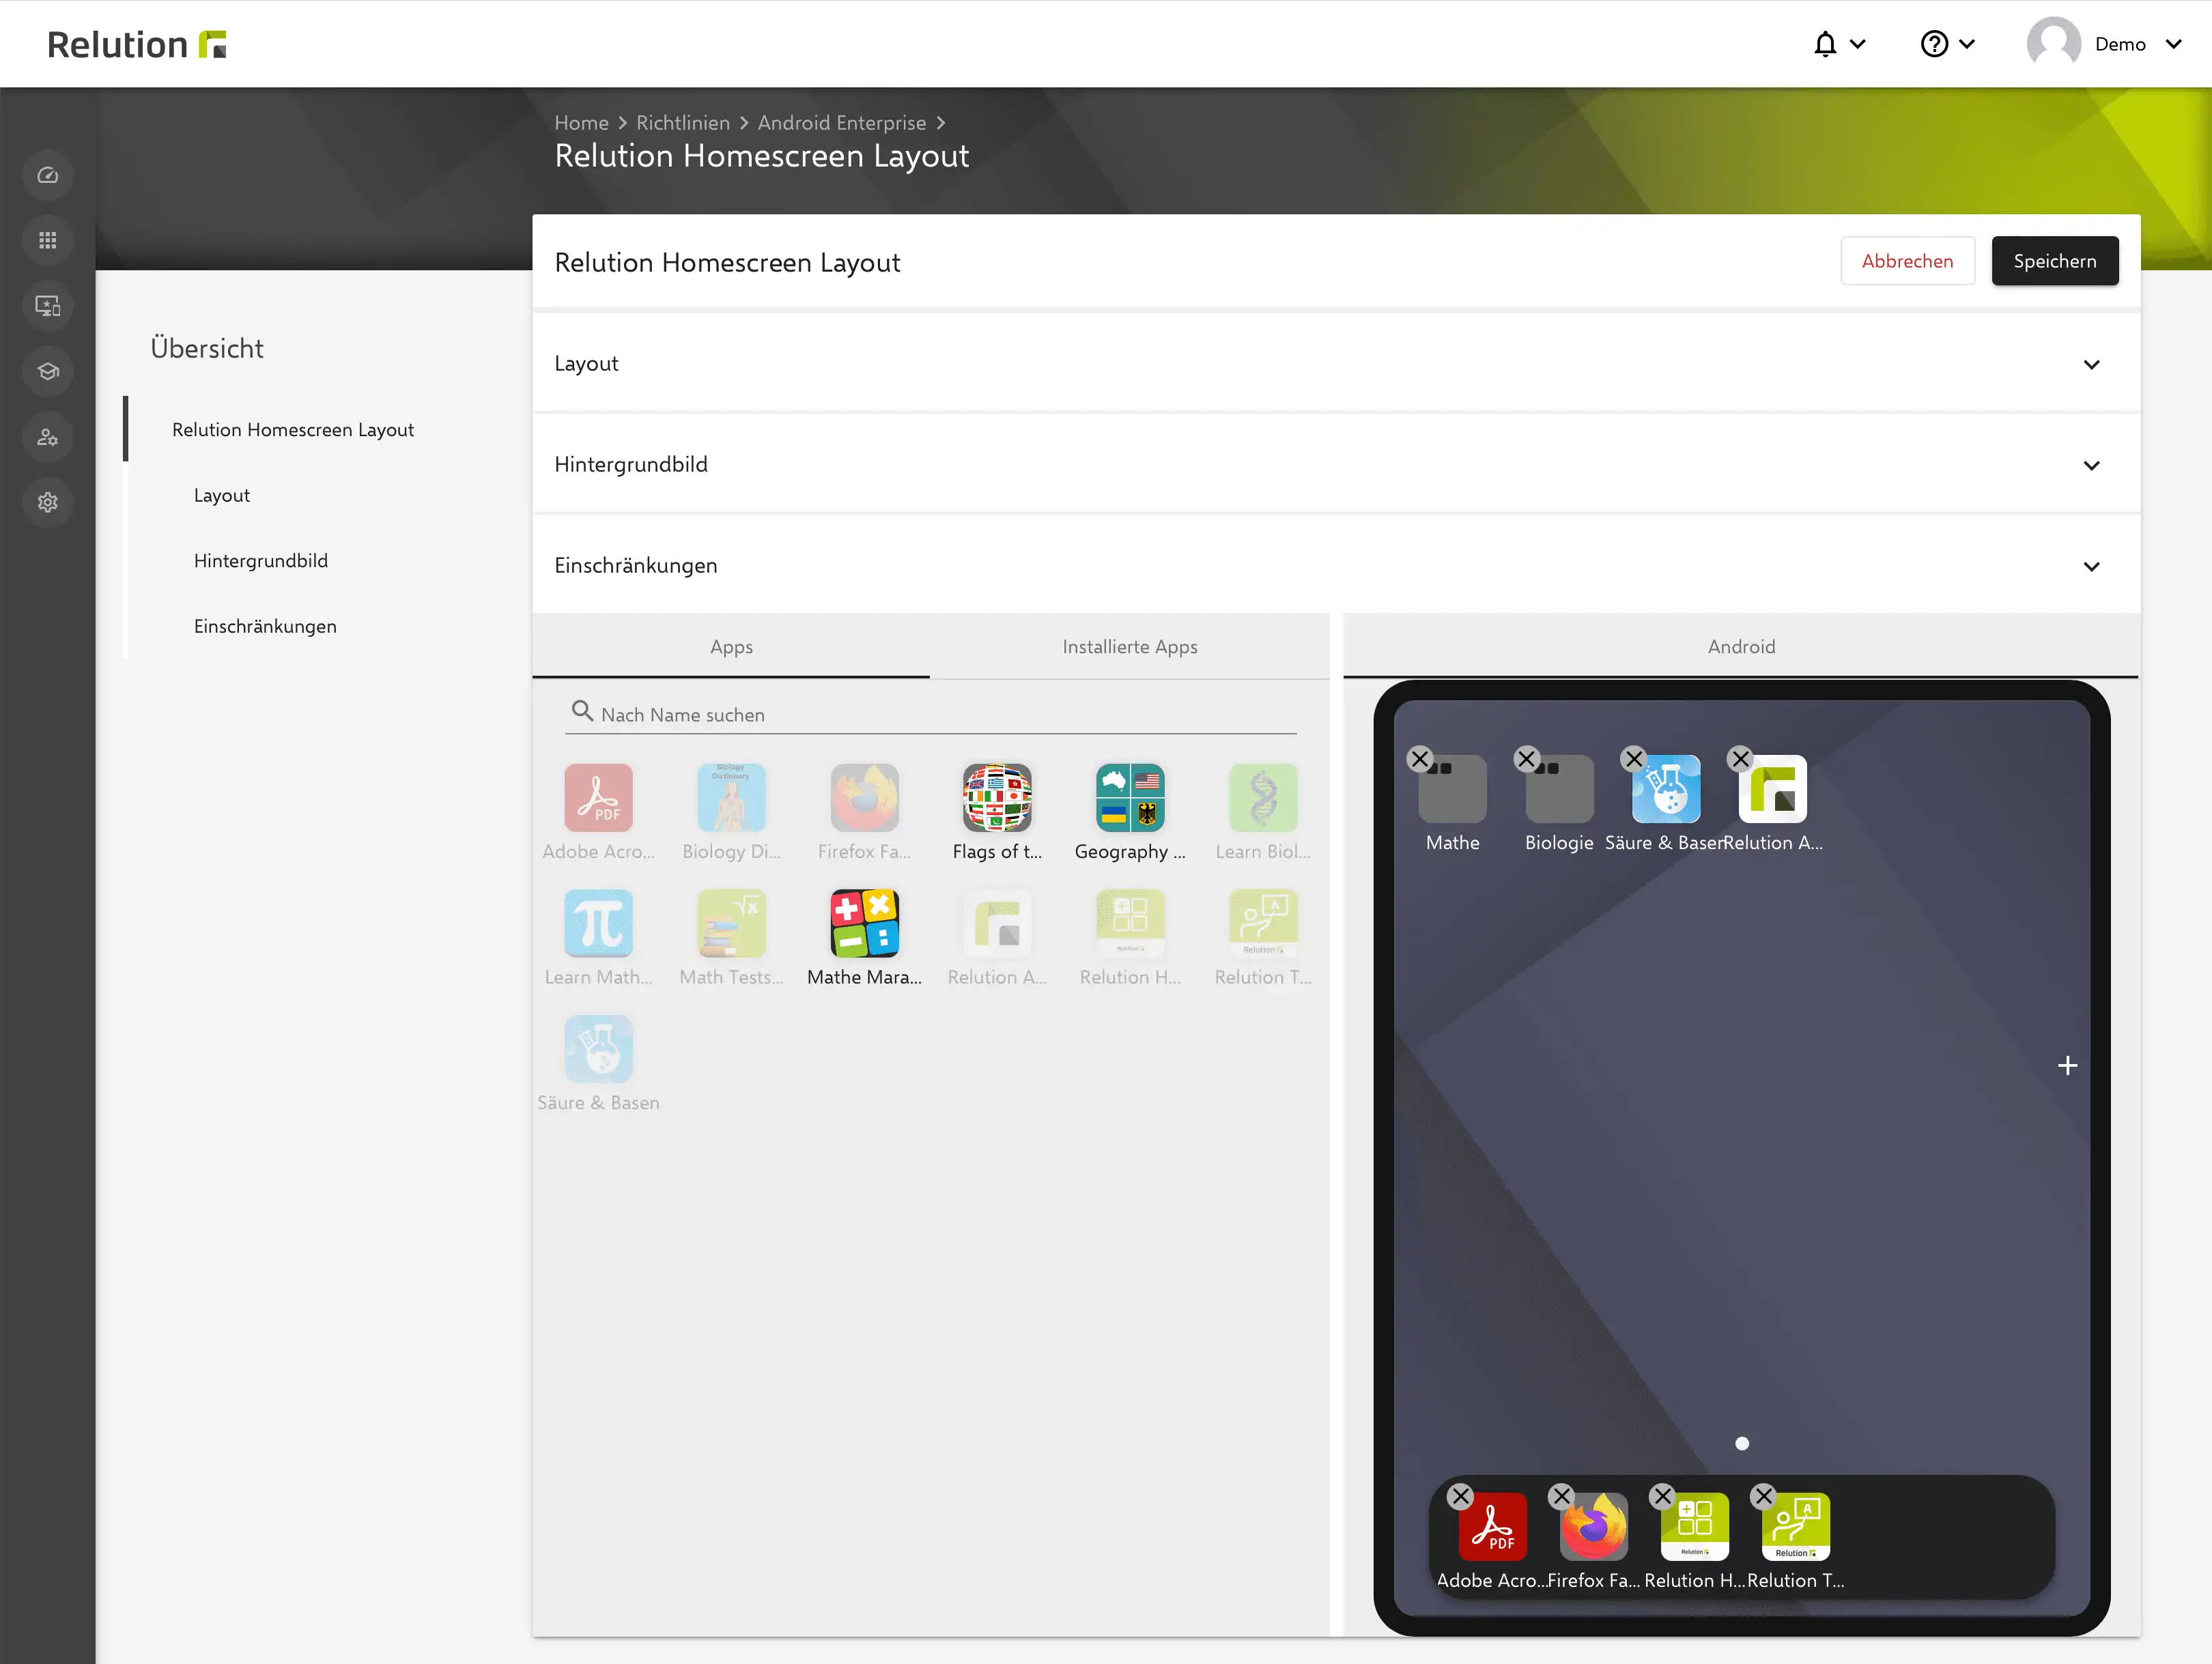Select the Relution Teacher app in Apps list
Screen dimensions: 2212x1664
pyautogui.click(x=1263, y=923)
